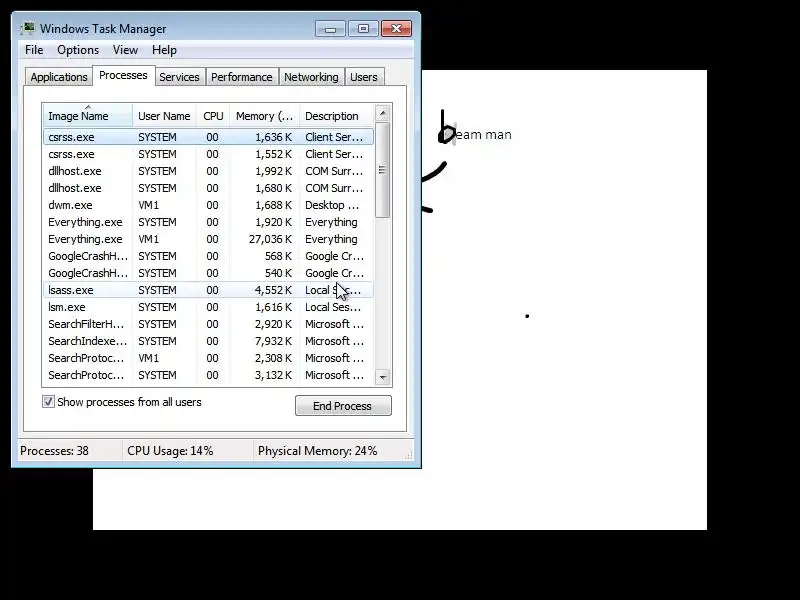Select SearchProtoc... run by VM1
The width and height of the screenshot is (800, 600).
click(209, 358)
